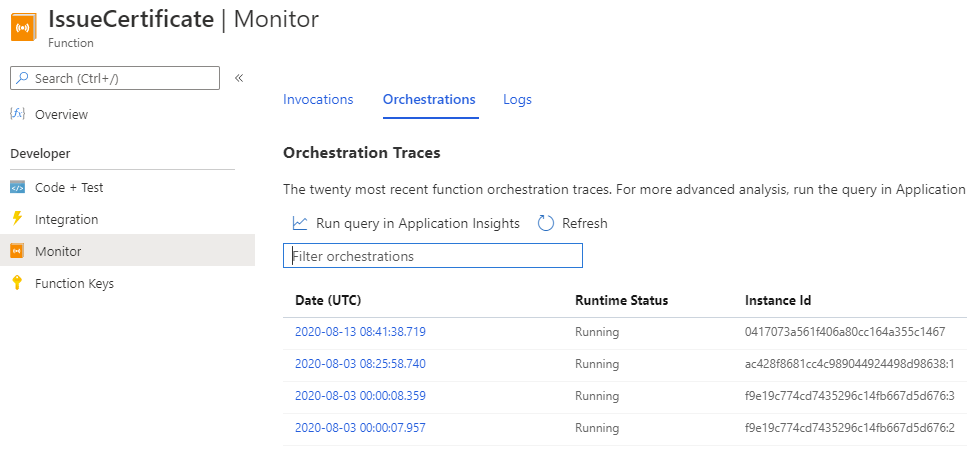Click the Refresh circular arrow icon
This screenshot has height=449, width=967.
pos(546,223)
